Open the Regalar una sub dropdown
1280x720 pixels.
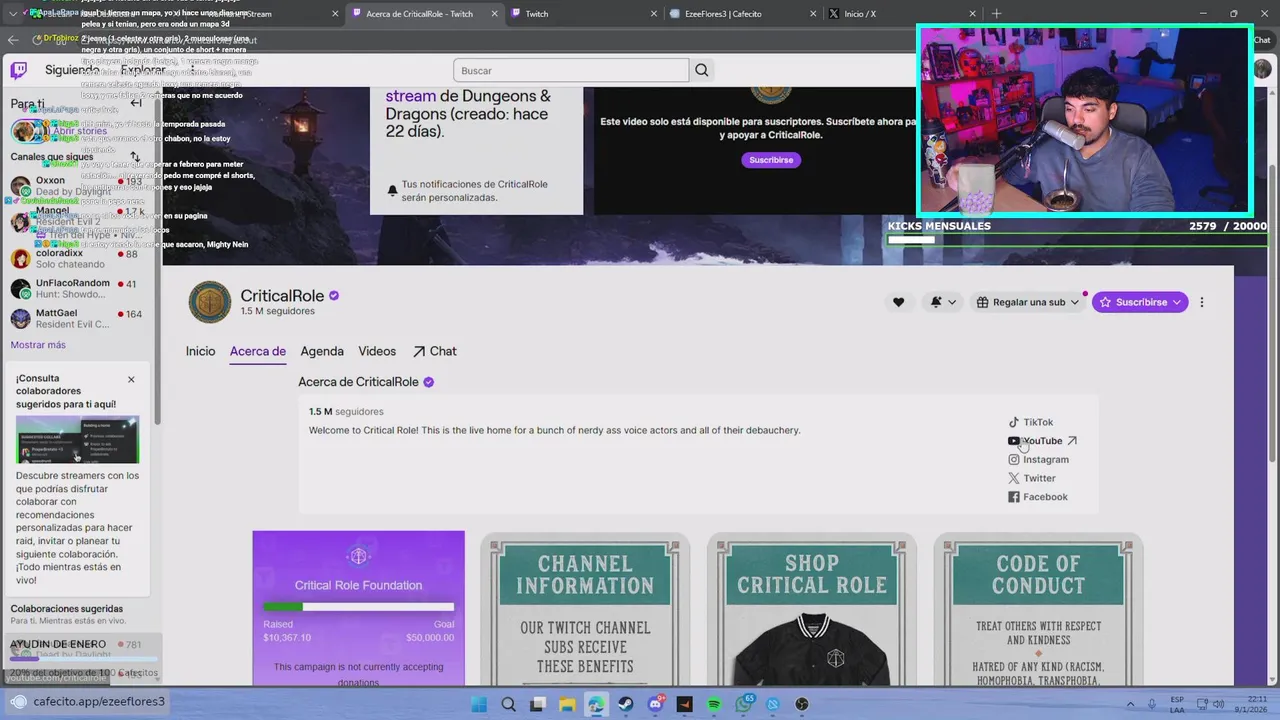click(x=1028, y=302)
